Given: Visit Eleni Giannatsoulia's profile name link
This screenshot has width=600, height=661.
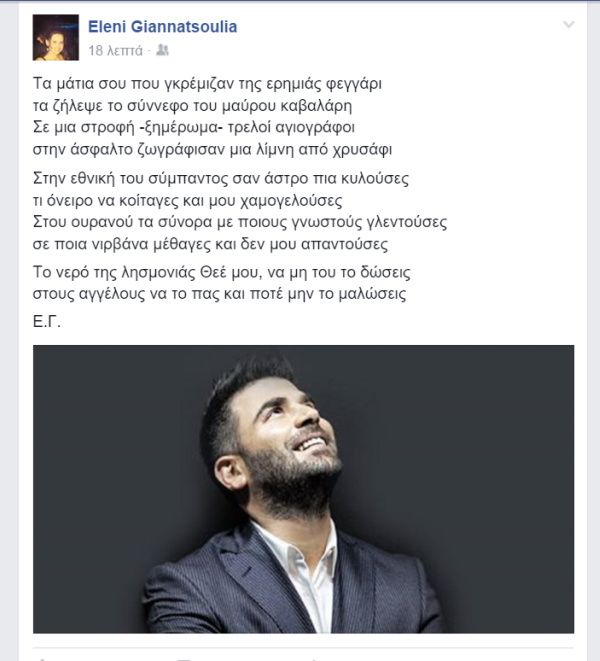Looking at the screenshot, I should coord(162,27).
